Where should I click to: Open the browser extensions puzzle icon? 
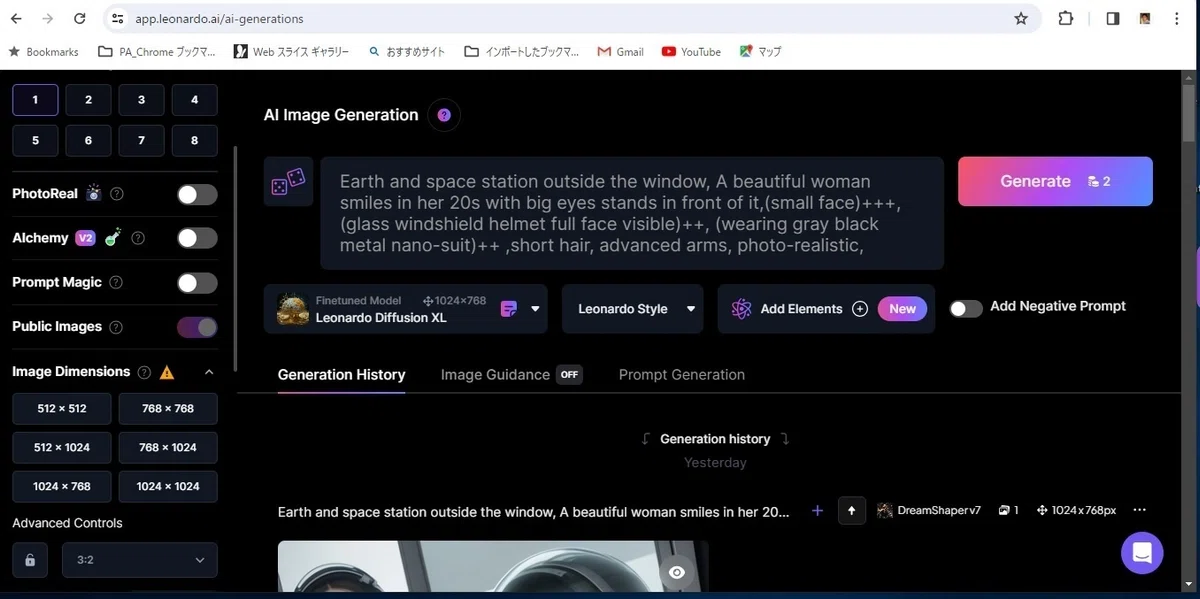1066,18
